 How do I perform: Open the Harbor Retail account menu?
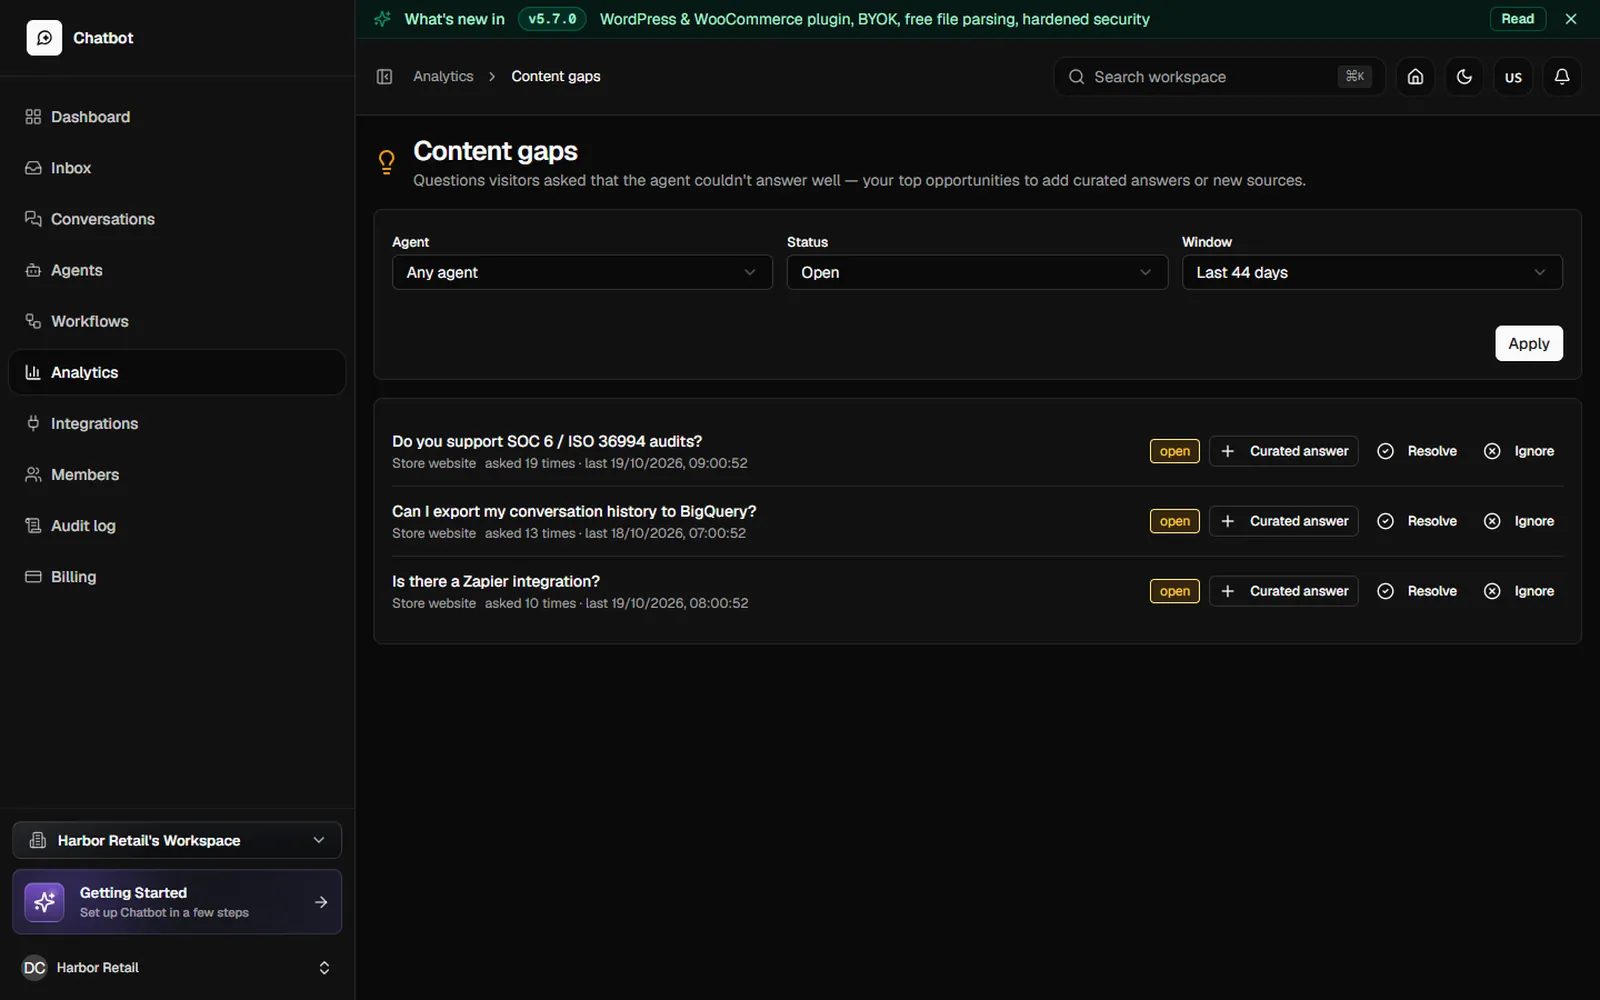(x=177, y=967)
